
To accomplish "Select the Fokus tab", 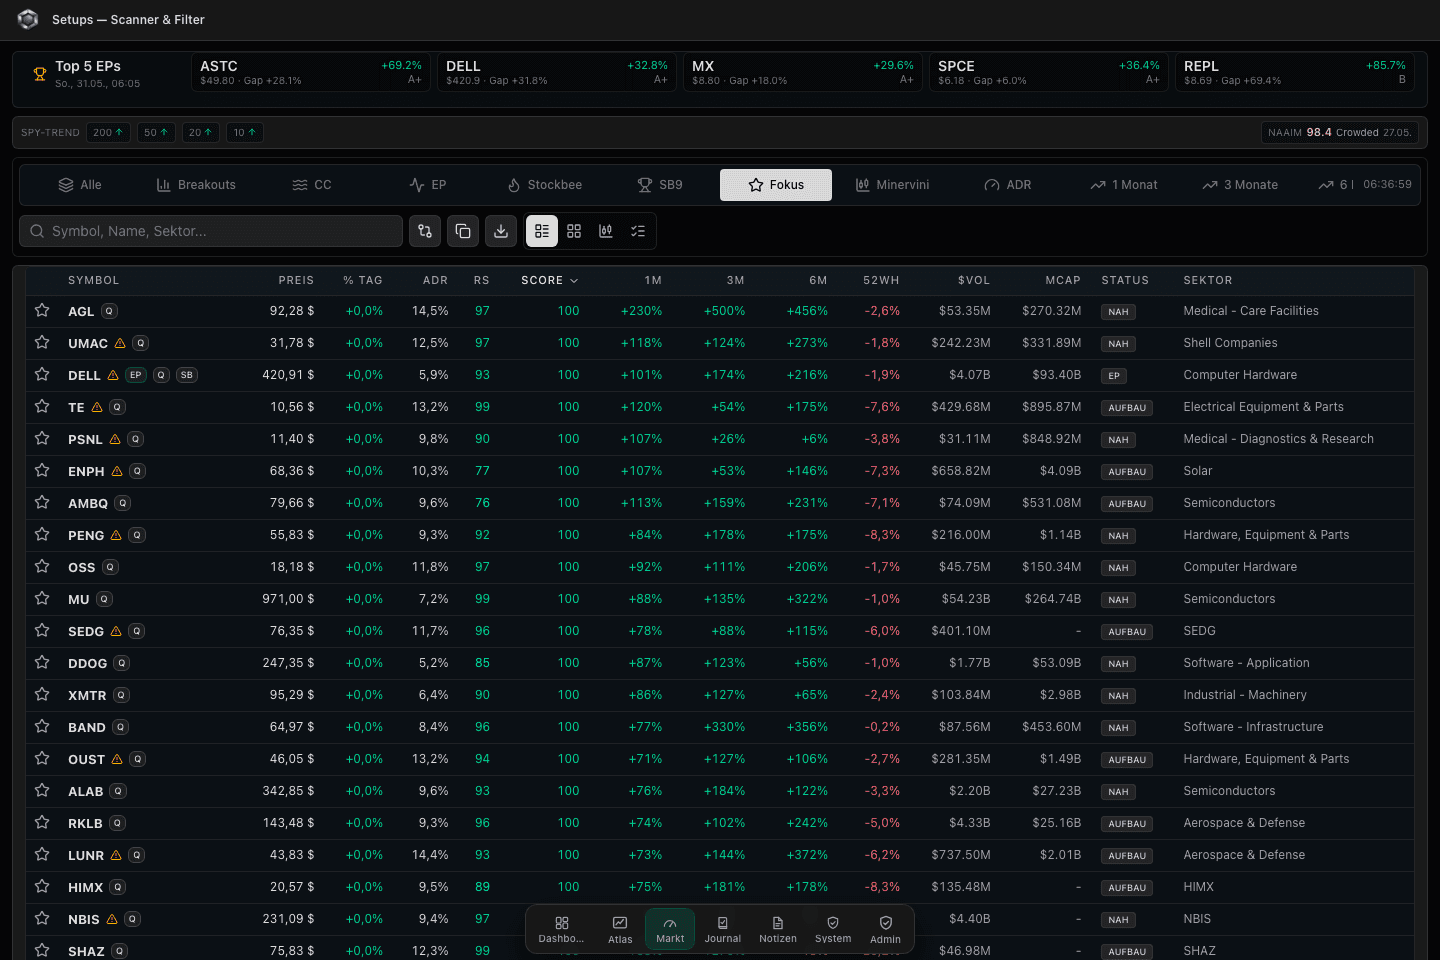I will click(x=776, y=185).
